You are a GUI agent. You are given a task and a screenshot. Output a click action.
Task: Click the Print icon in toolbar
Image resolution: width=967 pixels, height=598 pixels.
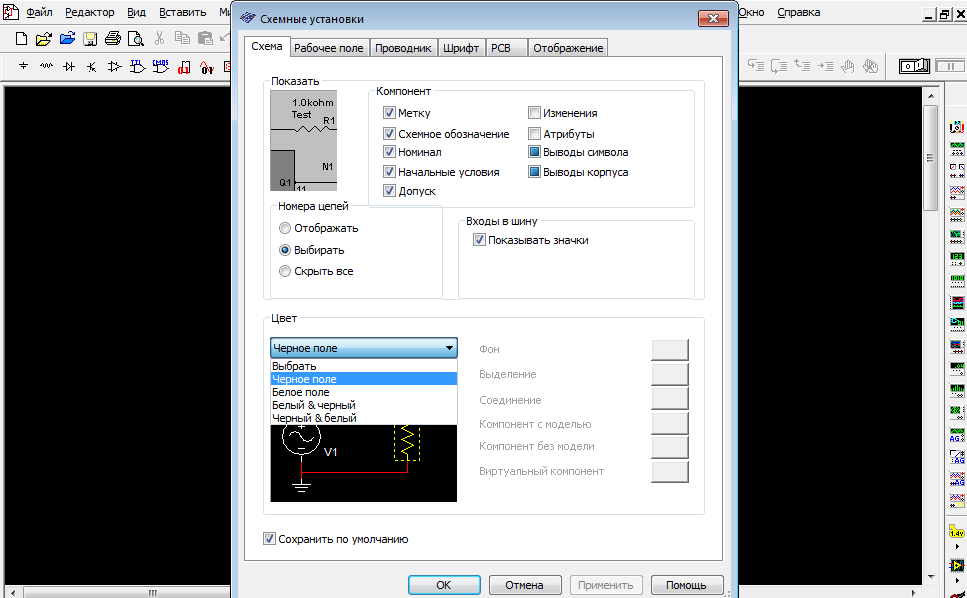(x=112, y=39)
